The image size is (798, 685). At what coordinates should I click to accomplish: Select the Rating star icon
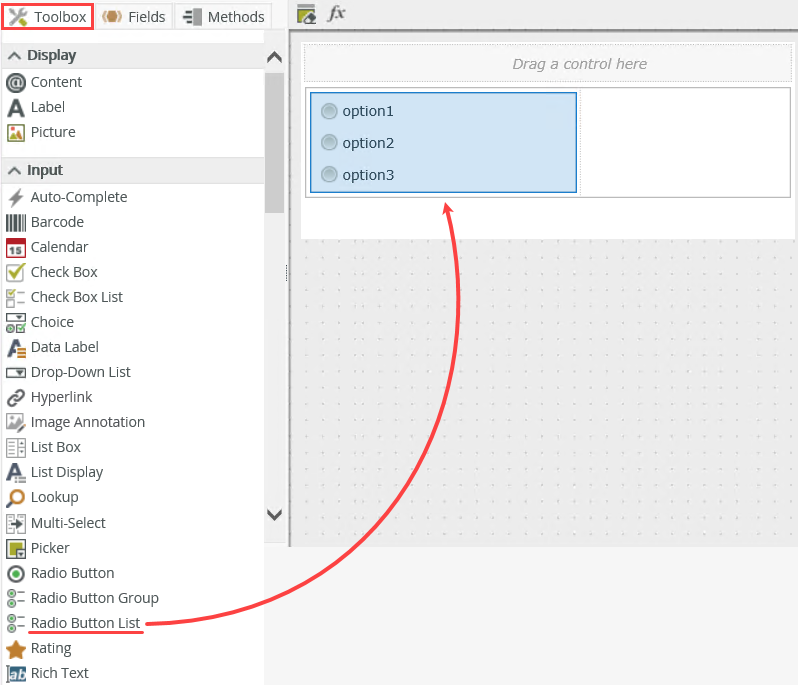[16, 649]
